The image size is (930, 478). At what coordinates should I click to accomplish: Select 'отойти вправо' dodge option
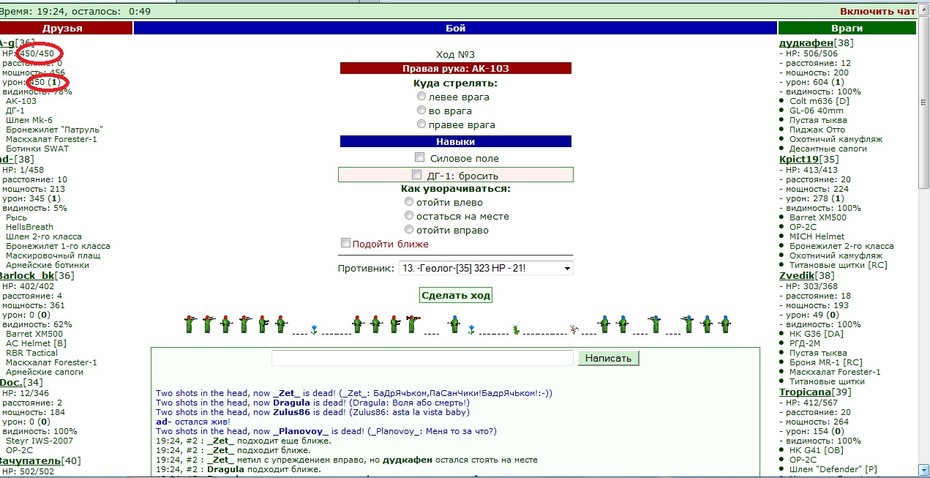coord(409,230)
